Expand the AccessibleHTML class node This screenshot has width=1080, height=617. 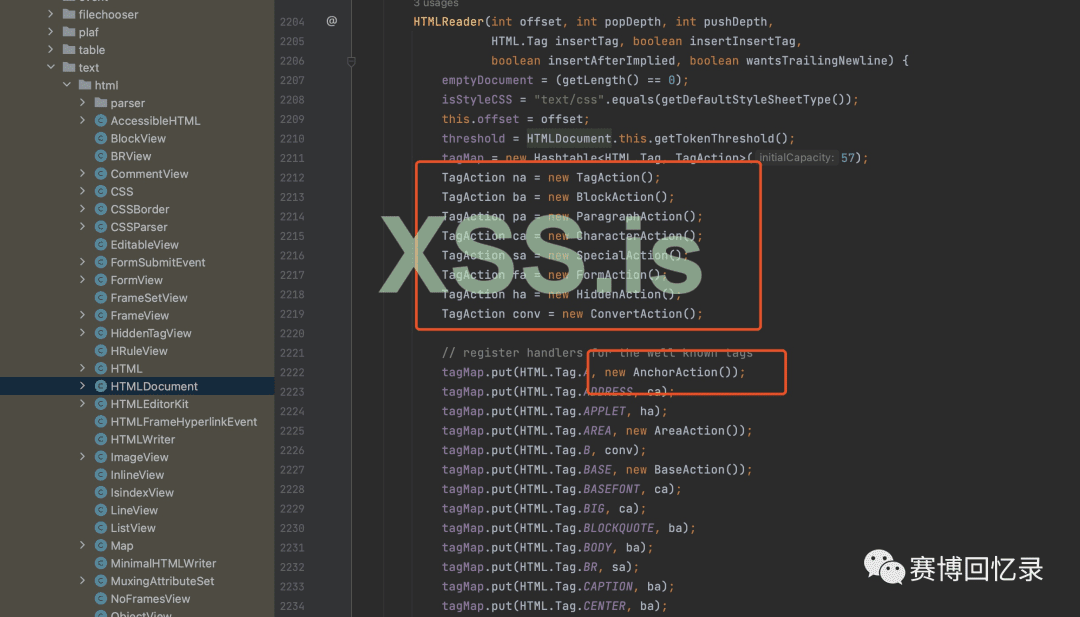pyautogui.click(x=83, y=121)
